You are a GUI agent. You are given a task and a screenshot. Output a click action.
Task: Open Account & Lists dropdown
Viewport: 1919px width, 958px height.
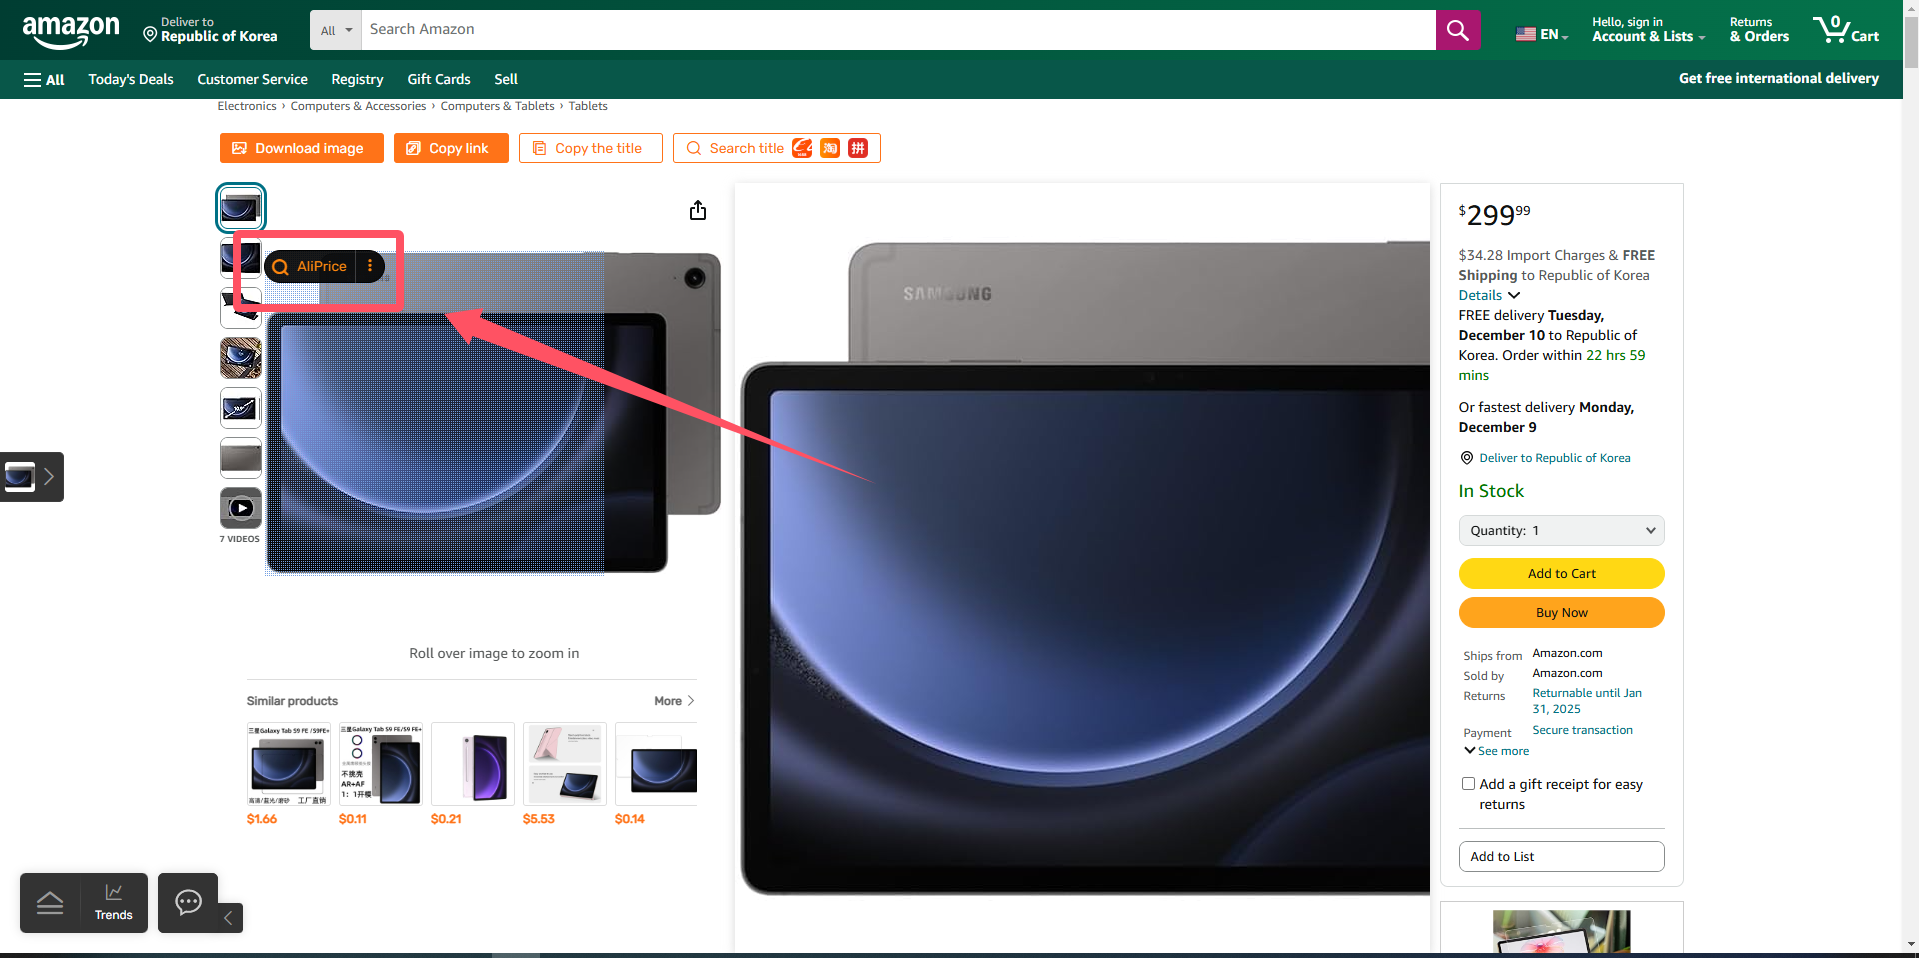tap(1648, 30)
